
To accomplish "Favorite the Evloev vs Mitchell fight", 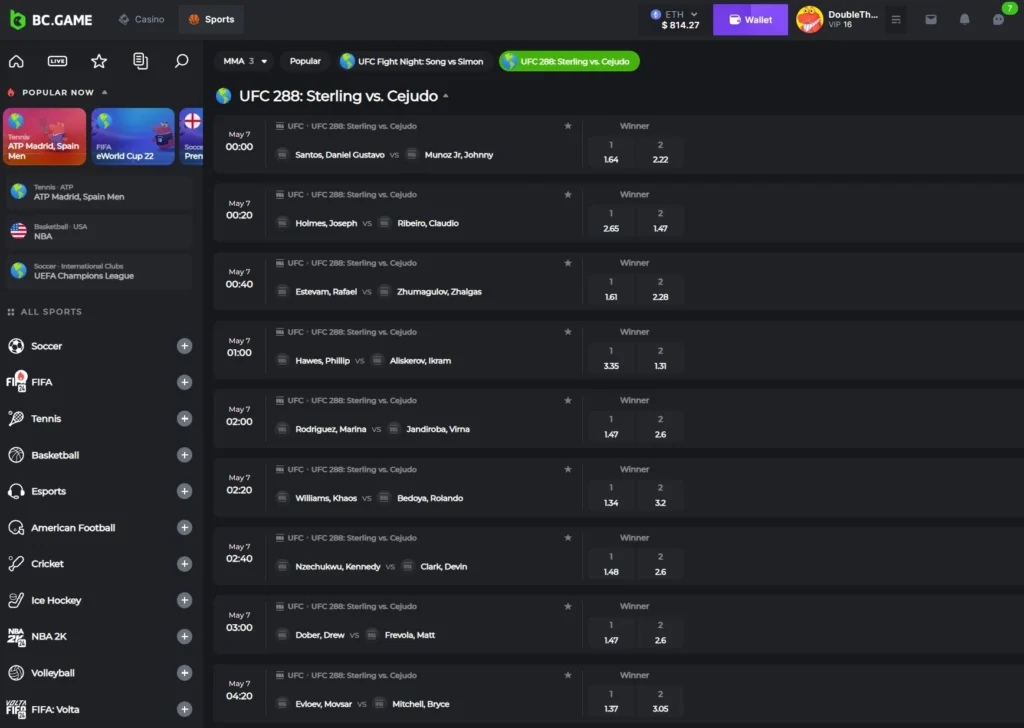I will coord(568,675).
